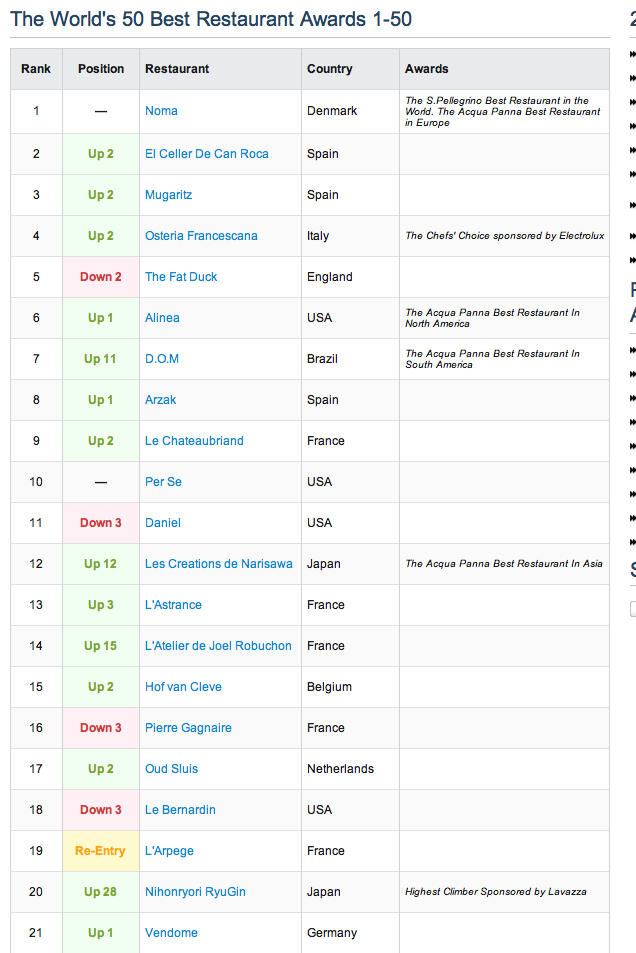The width and height of the screenshot is (636, 953).
Task: Click the 'Up 3' position cell
Action: pyautogui.click(x=101, y=605)
